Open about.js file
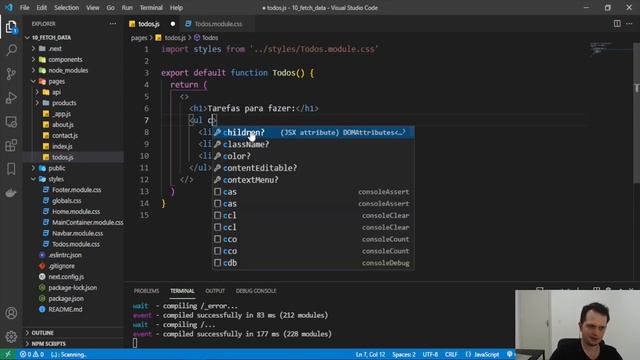The height and width of the screenshot is (360, 640). pyautogui.click(x=73, y=125)
